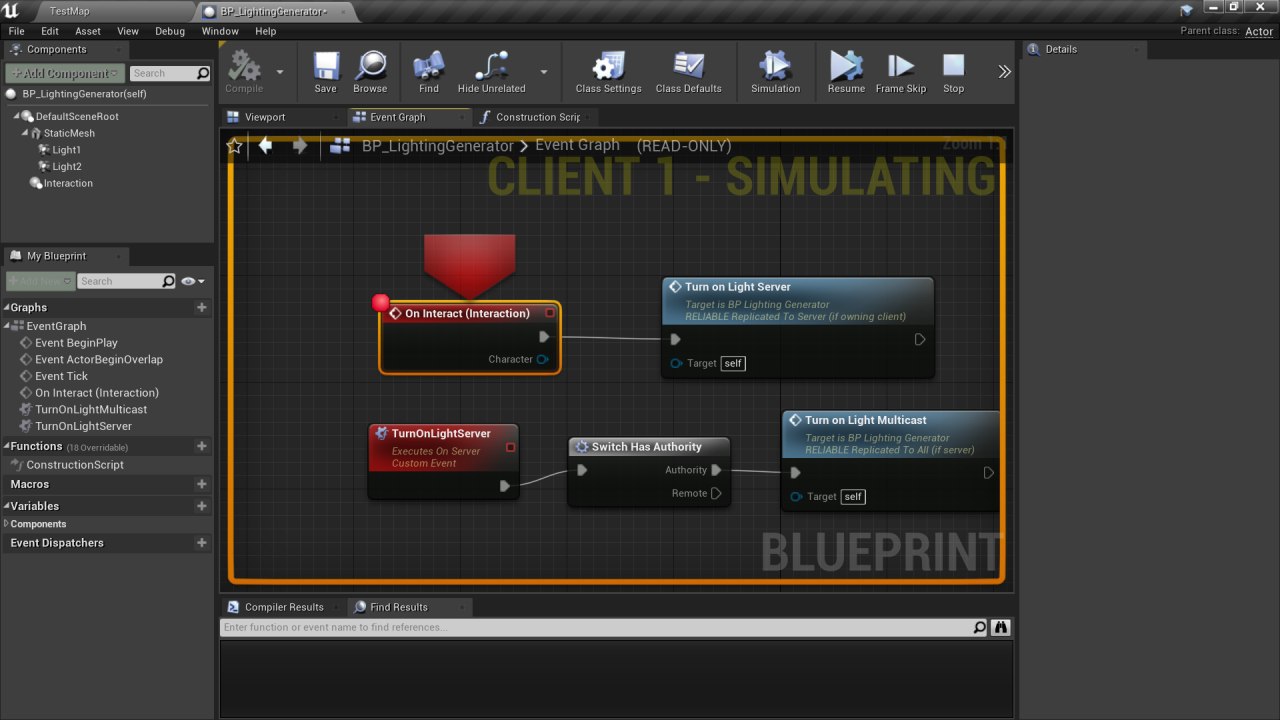Select TurnOnLightMulticast in My Blueprint
The image size is (1280, 720).
point(90,409)
